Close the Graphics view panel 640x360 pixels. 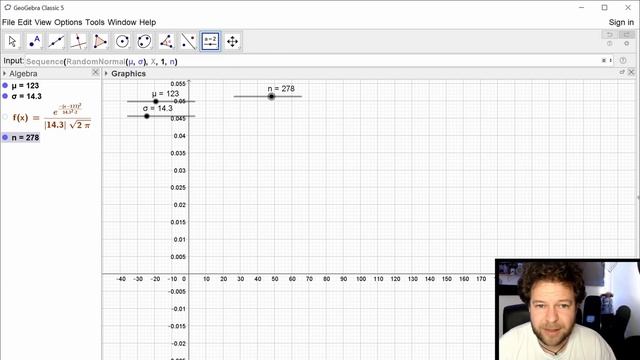pos(631,72)
